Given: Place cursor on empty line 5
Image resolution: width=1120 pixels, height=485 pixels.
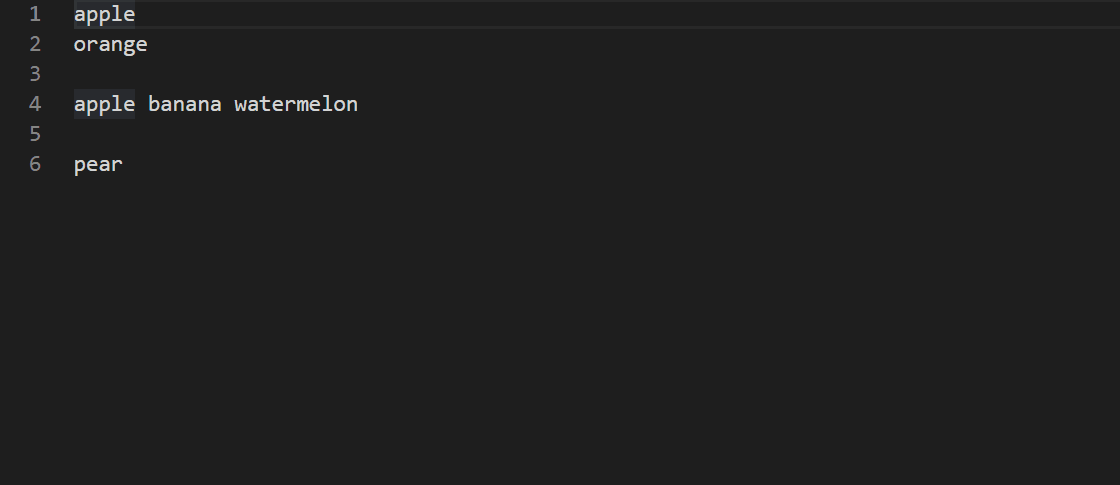Looking at the screenshot, I should [x=300, y=134].
